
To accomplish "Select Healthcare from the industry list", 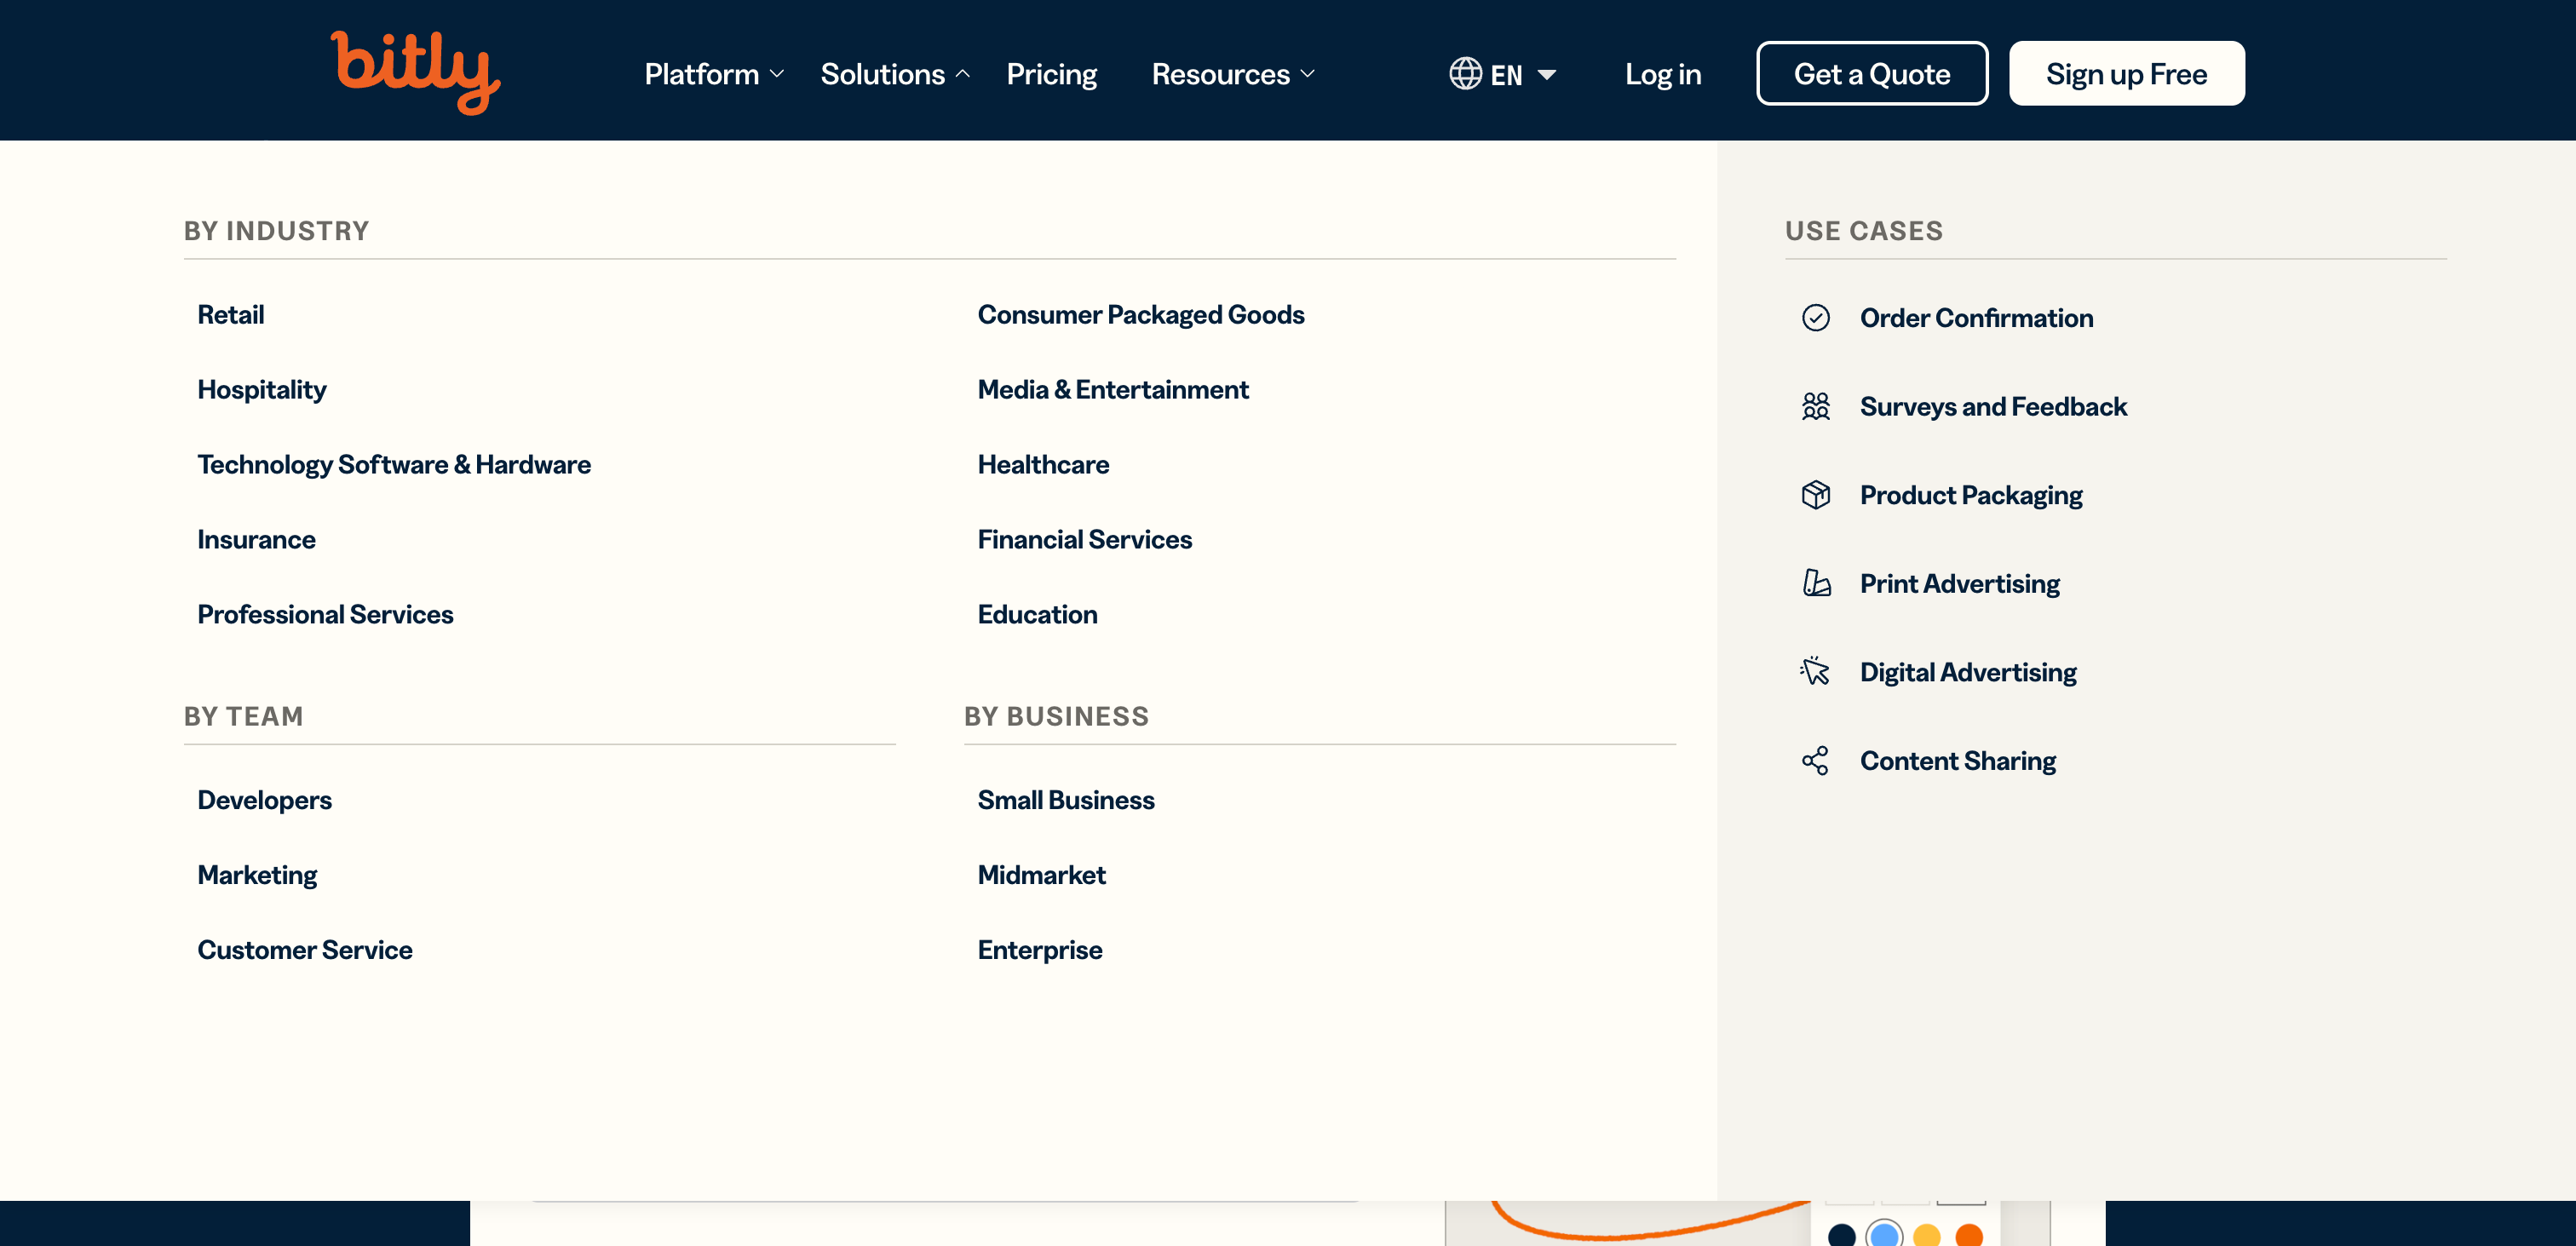I will click(x=1043, y=465).
